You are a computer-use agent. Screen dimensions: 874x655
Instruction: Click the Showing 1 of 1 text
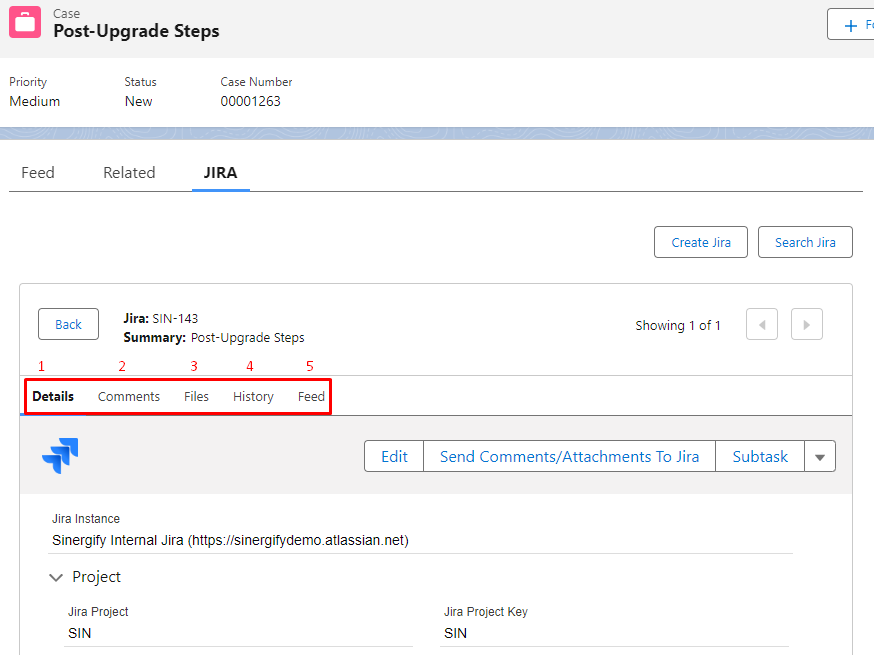click(x=678, y=326)
